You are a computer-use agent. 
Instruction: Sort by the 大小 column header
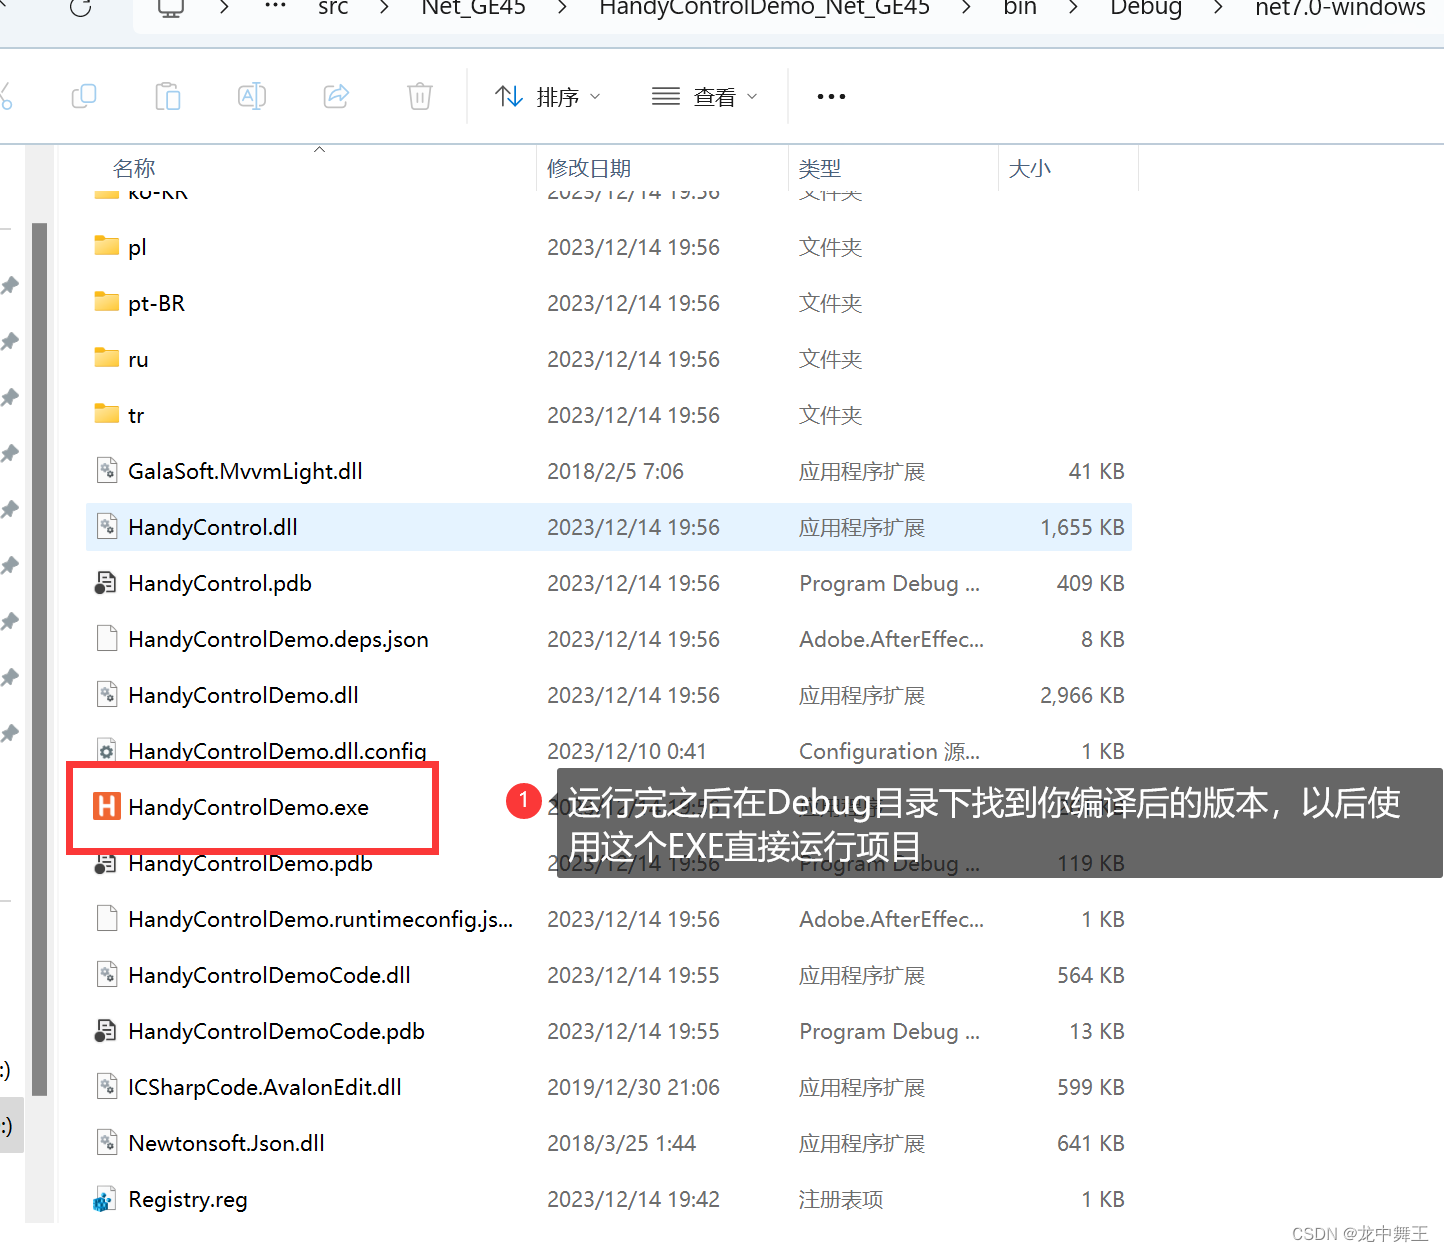1030,168
